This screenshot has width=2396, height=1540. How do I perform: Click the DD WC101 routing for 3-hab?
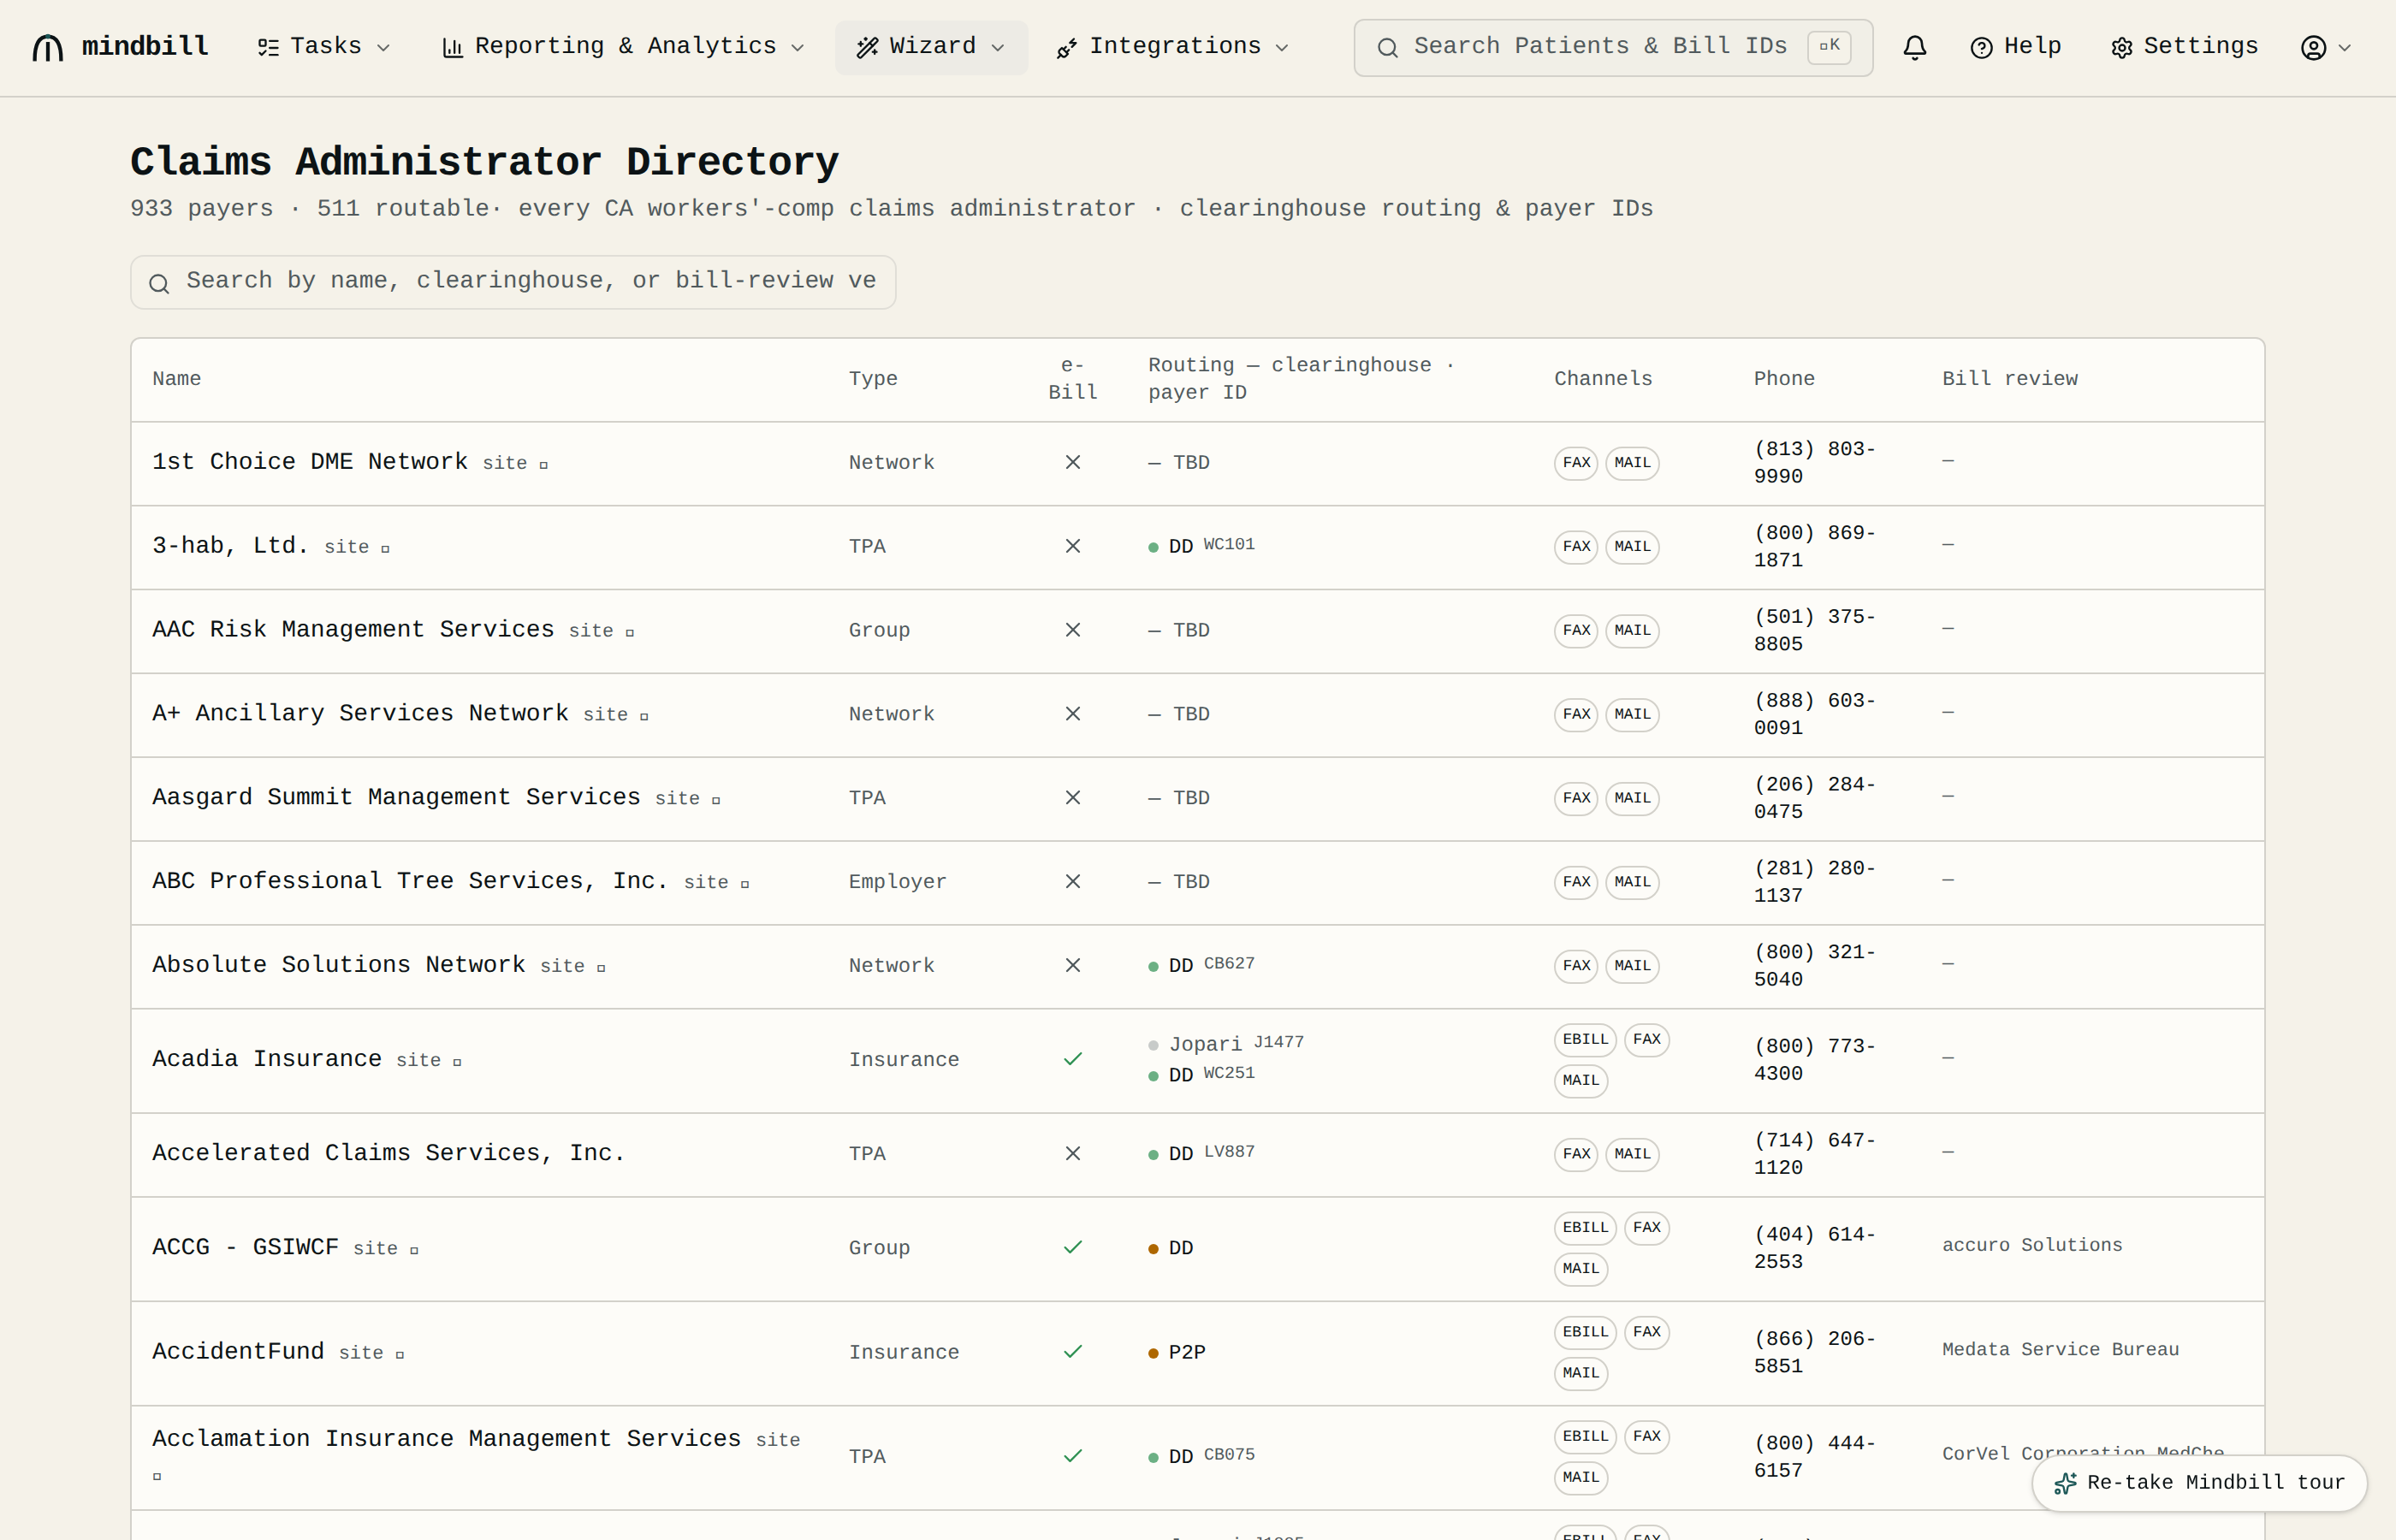click(1201, 546)
